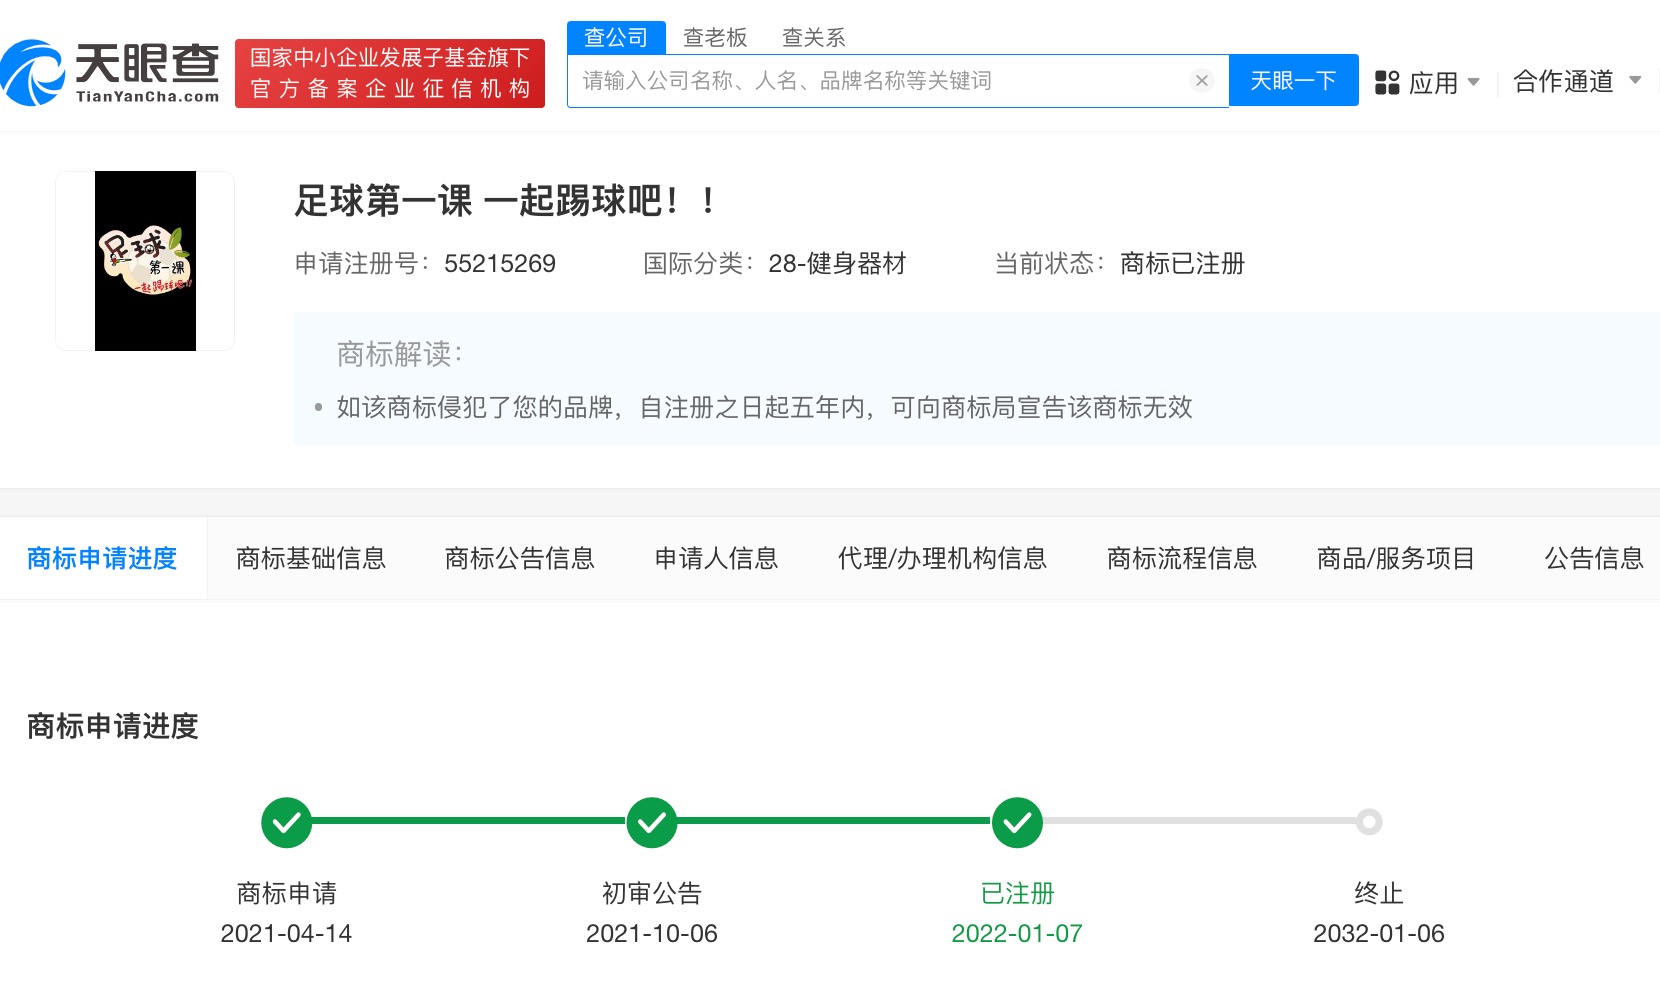Click the 终止 gray circle step
This screenshot has height=1002, width=1660.
[1369, 822]
